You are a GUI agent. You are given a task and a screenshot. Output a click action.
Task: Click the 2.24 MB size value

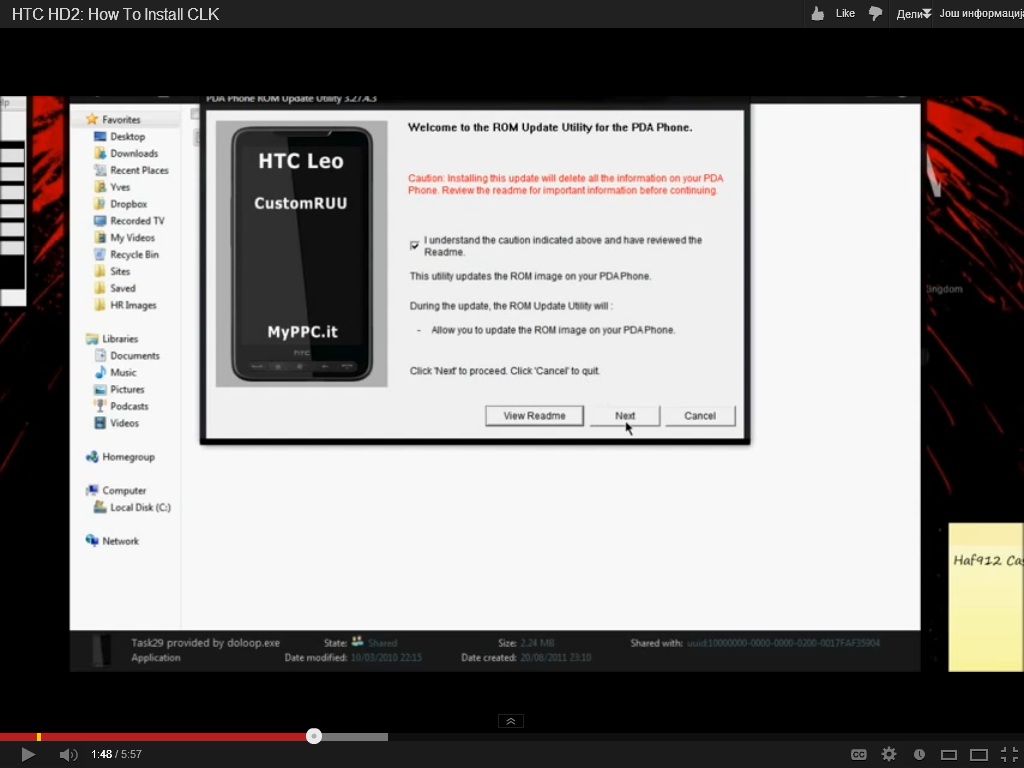[537, 643]
